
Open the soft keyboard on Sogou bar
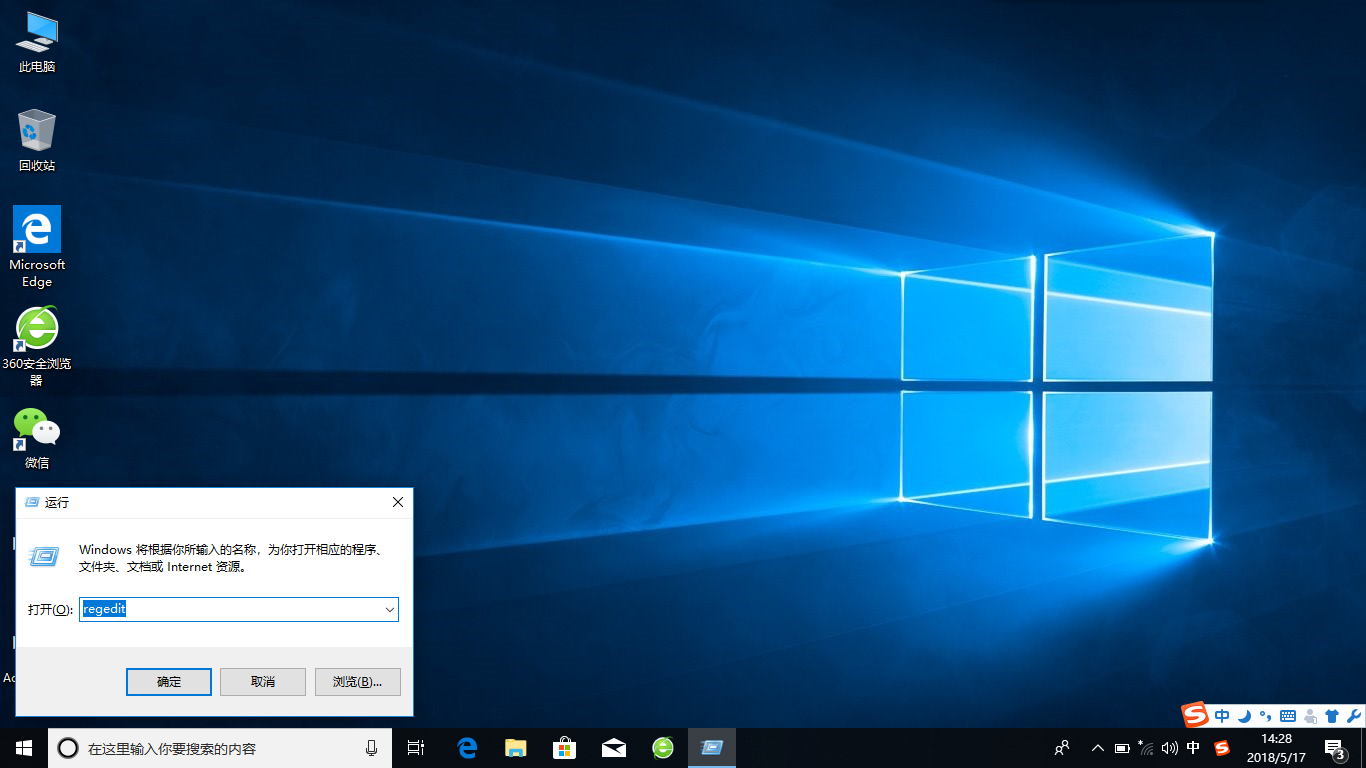[x=1288, y=716]
